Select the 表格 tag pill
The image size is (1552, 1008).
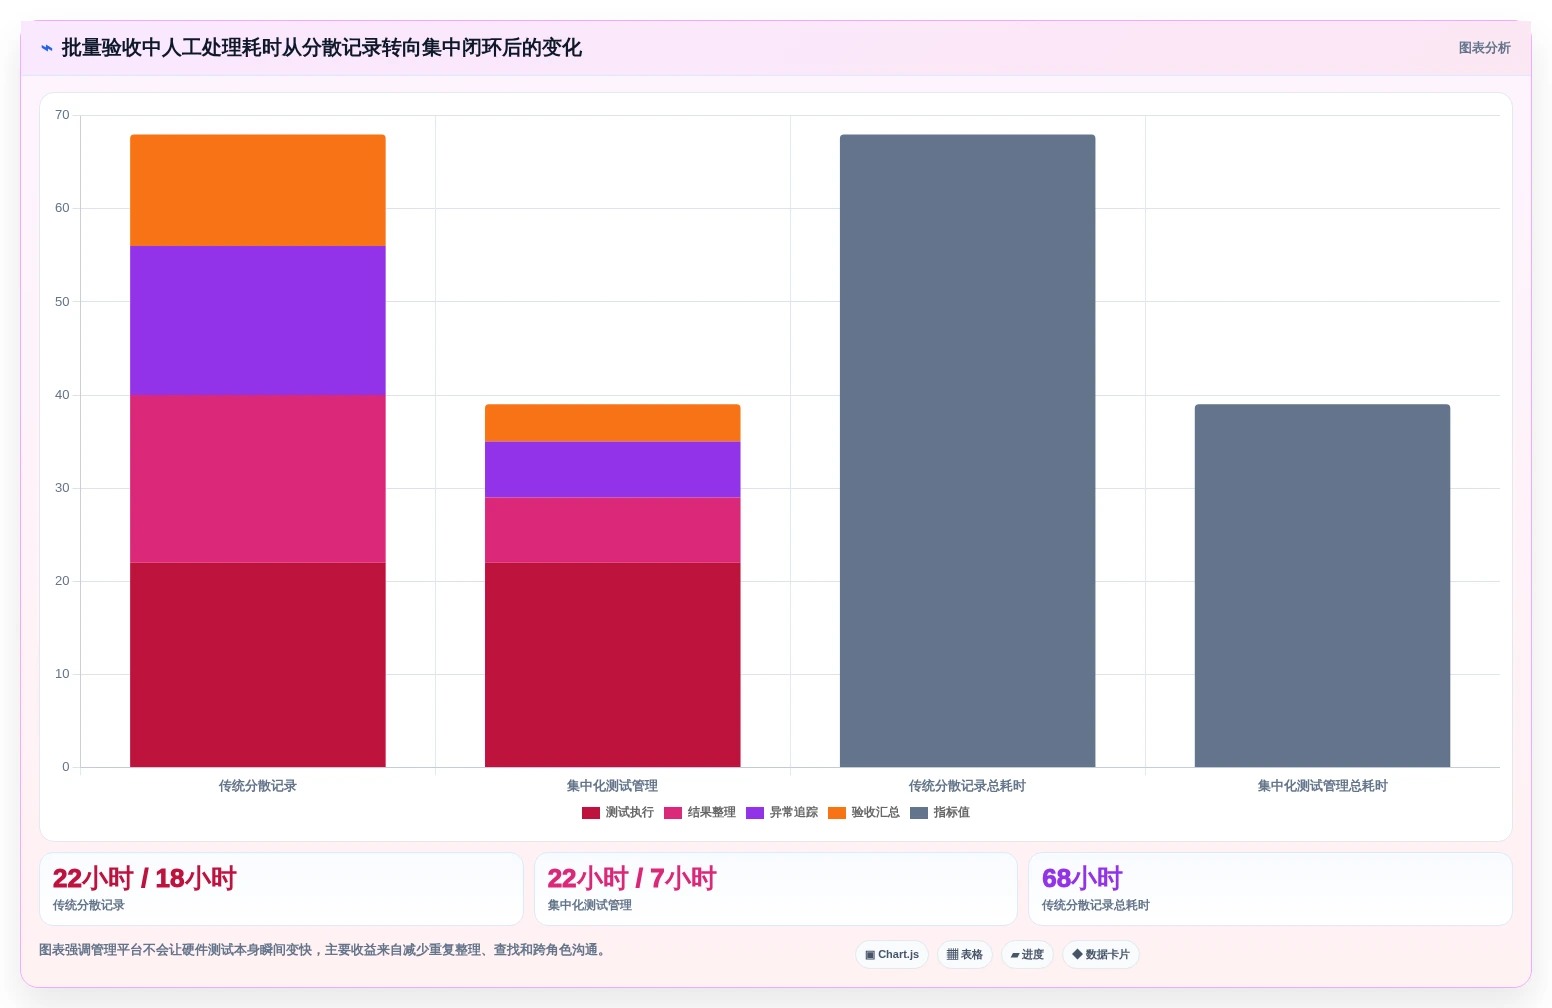click(965, 955)
